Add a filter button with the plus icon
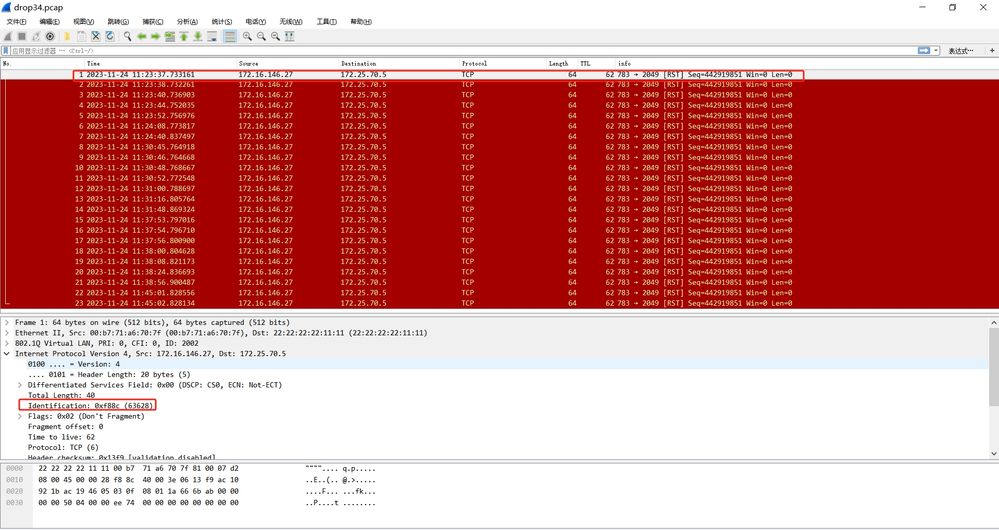This screenshot has height=530, width=999. coord(992,50)
